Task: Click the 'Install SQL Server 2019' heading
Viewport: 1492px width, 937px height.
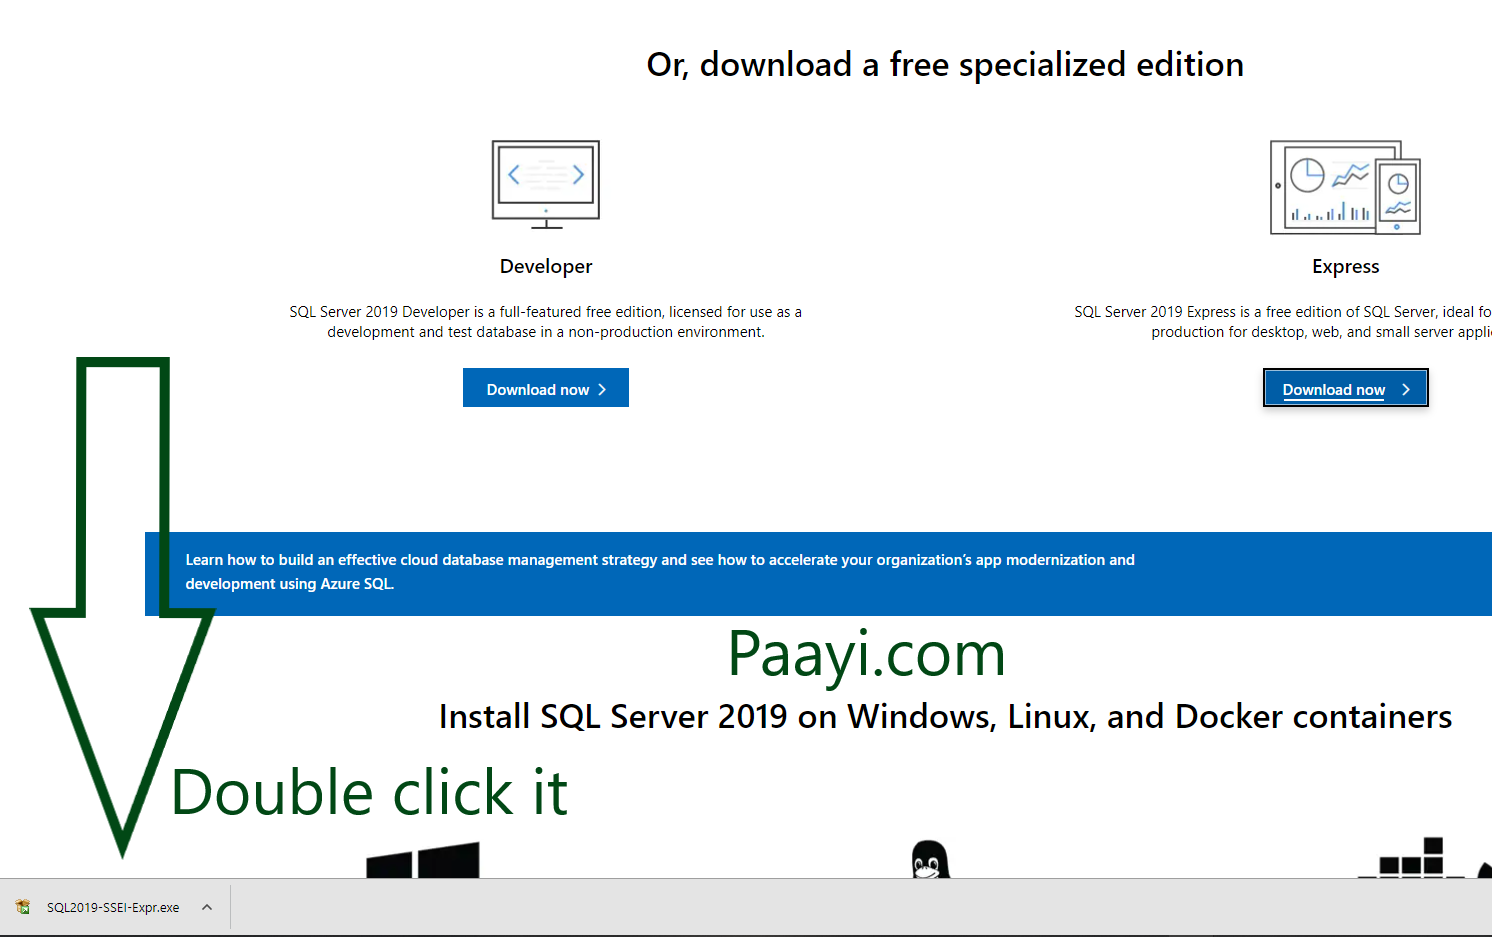Action: coord(945,716)
